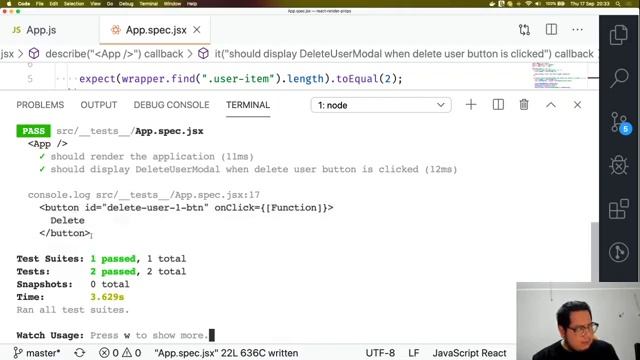Click the synchronize changes icon in status bar
This screenshot has width=640, height=360.
(80, 353)
